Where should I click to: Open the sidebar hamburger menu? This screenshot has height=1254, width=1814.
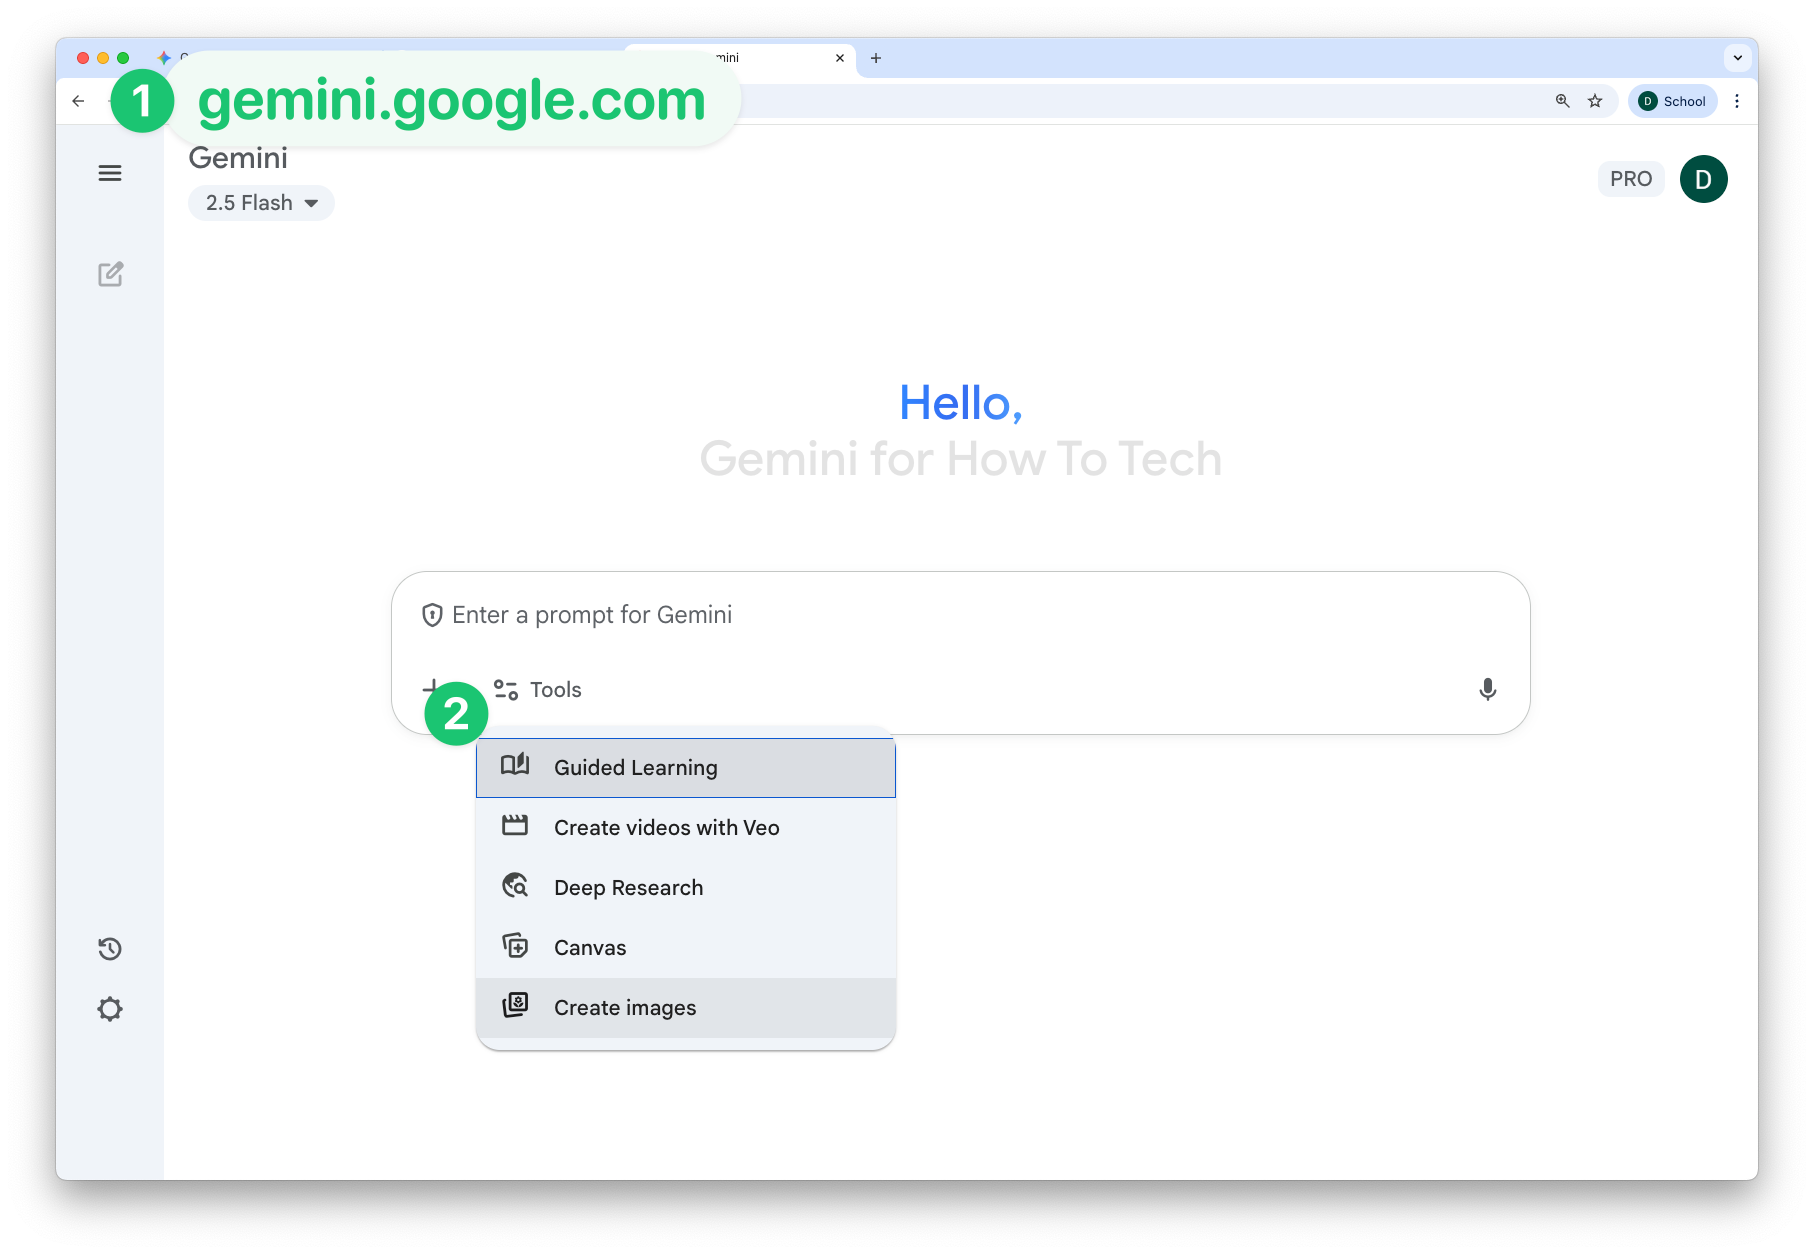click(x=110, y=173)
